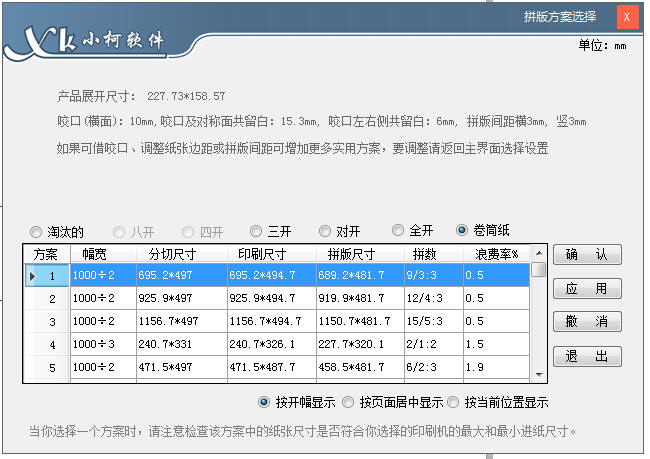The width and height of the screenshot is (650, 459).
Task: Select the 对开 radio button
Action: [x=325, y=231]
